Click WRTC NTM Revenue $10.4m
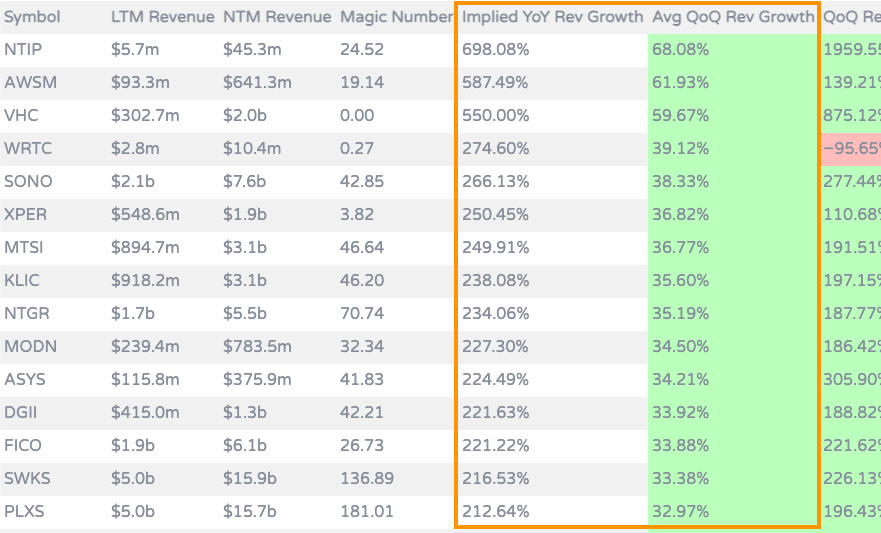881x533 pixels. click(252, 149)
